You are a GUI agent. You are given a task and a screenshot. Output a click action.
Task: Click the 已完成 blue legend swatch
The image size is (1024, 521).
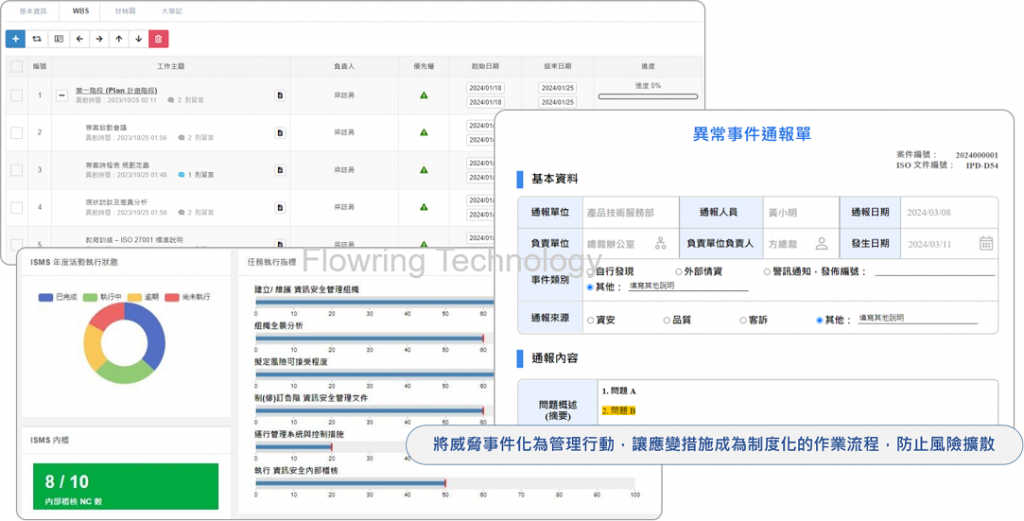point(45,298)
